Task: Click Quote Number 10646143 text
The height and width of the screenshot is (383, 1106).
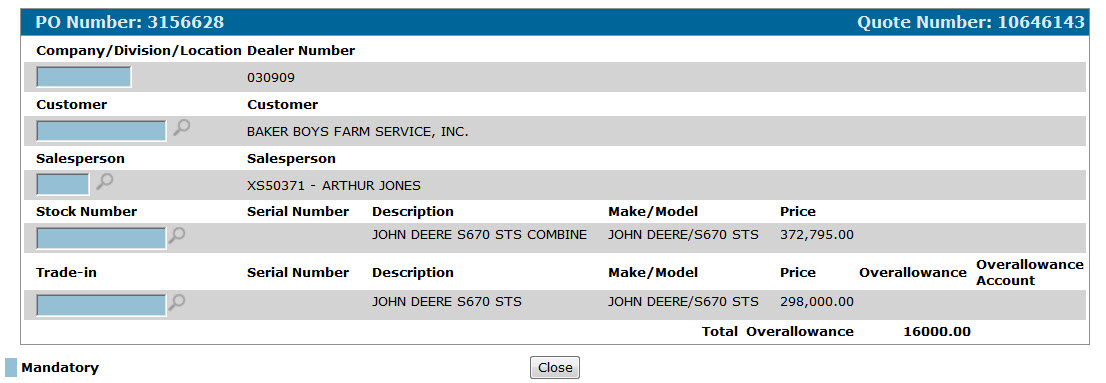Action: click(x=971, y=23)
